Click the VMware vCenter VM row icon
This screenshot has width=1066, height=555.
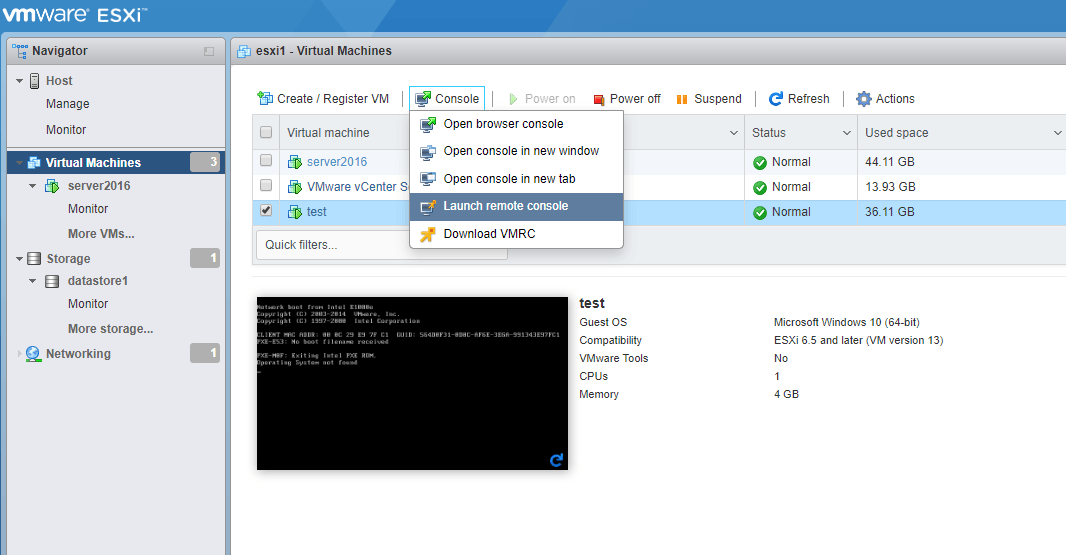[x=295, y=187]
